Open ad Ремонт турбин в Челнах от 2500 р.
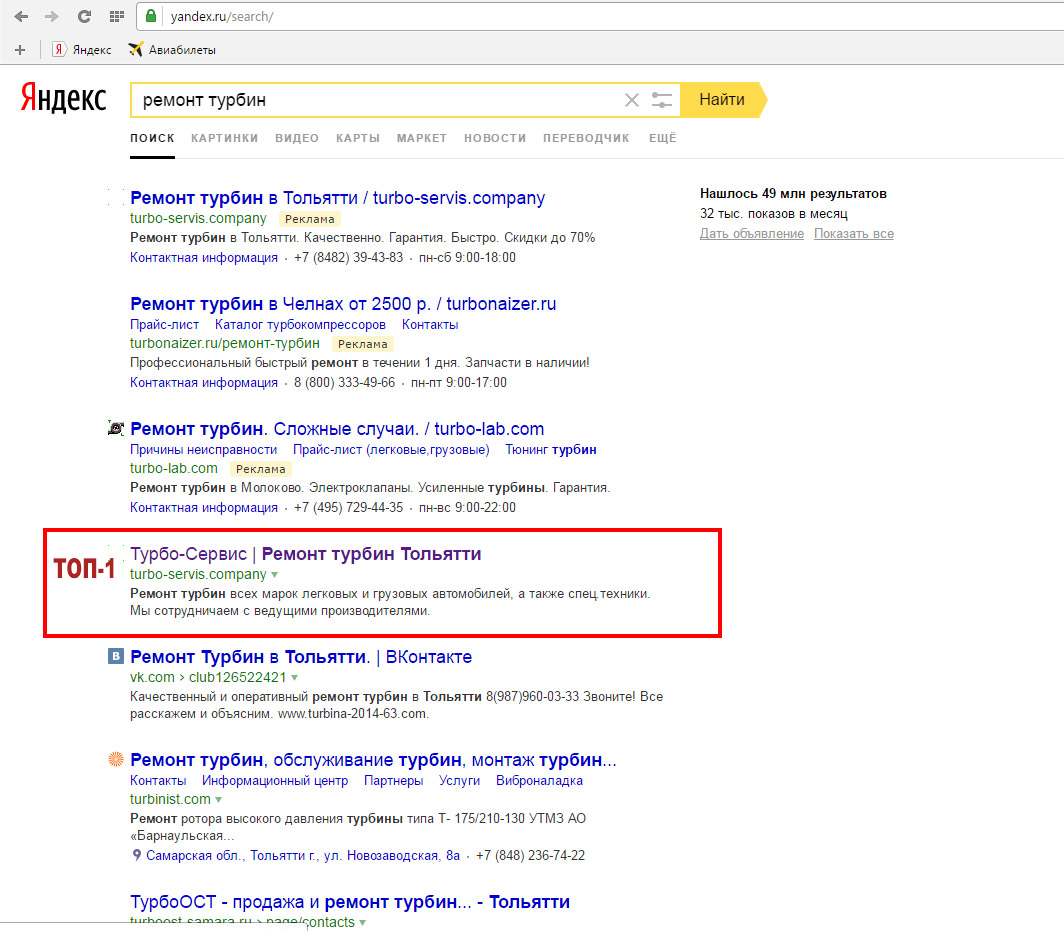This screenshot has width=1064, height=931. [343, 303]
